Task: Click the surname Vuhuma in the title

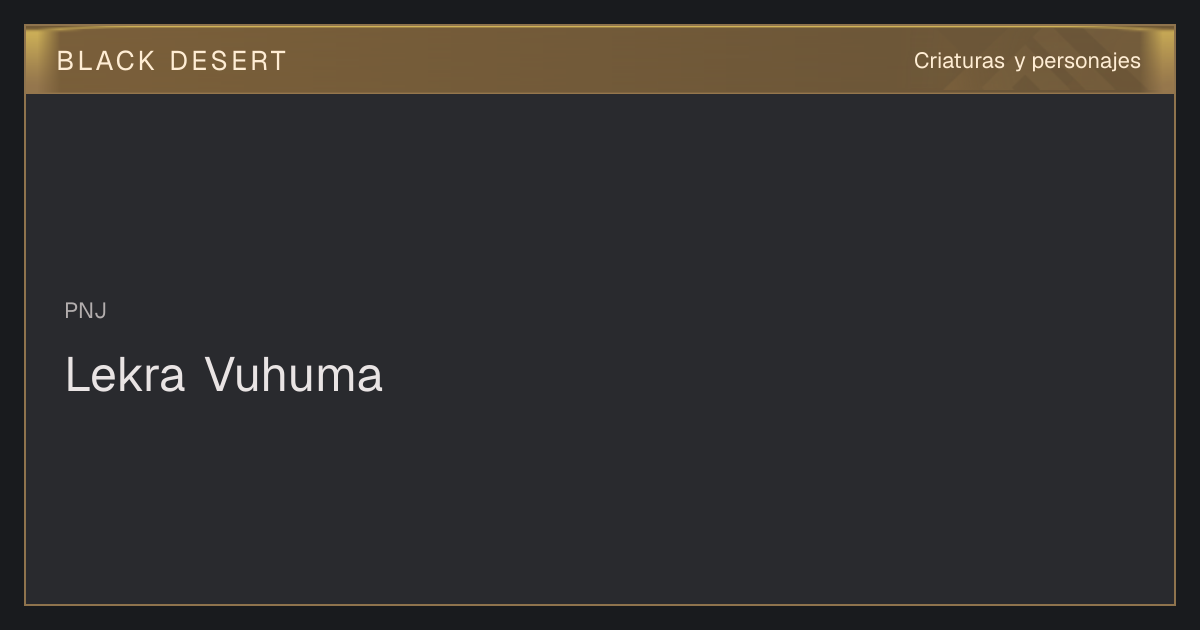Action: 294,375
